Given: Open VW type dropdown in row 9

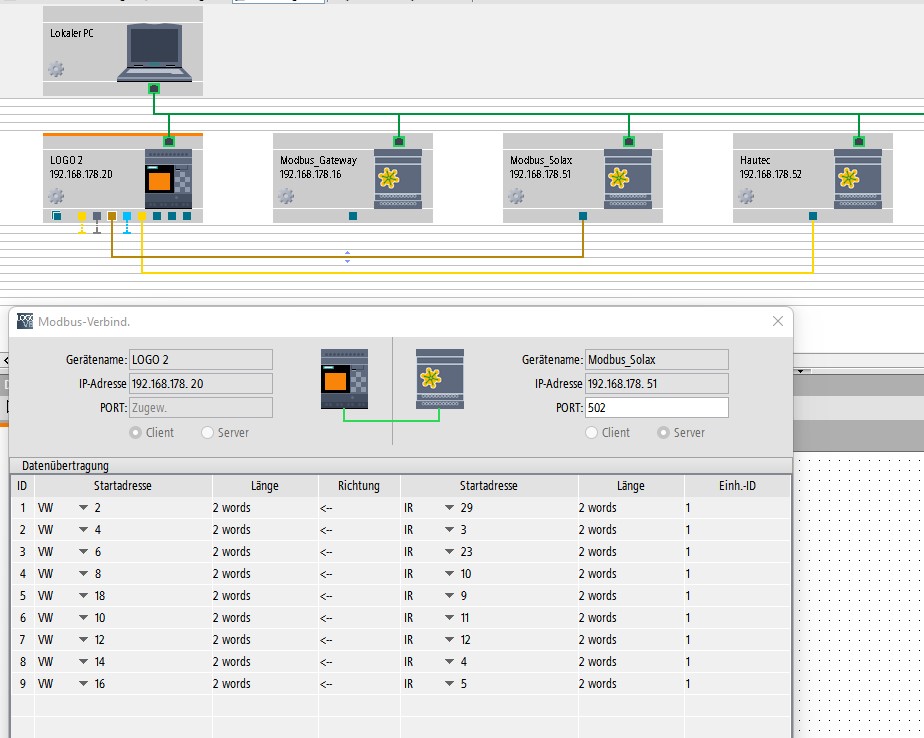Looking at the screenshot, I should [x=83, y=684].
